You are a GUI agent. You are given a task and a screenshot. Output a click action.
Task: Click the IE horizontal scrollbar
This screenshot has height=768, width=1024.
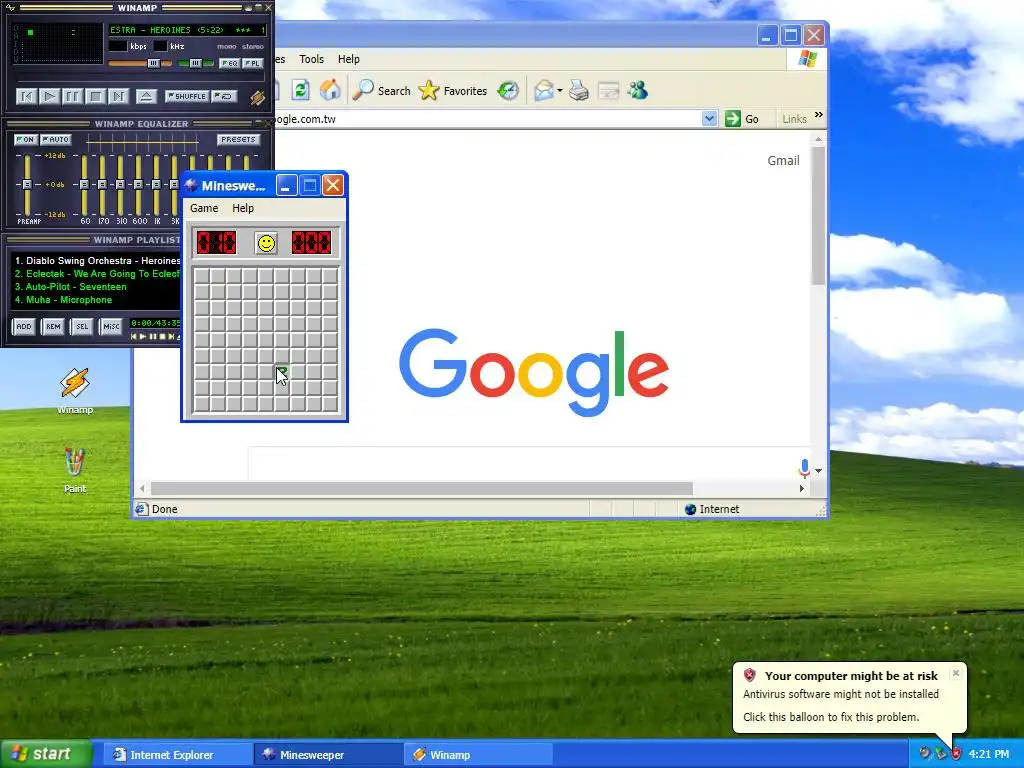[x=422, y=488]
